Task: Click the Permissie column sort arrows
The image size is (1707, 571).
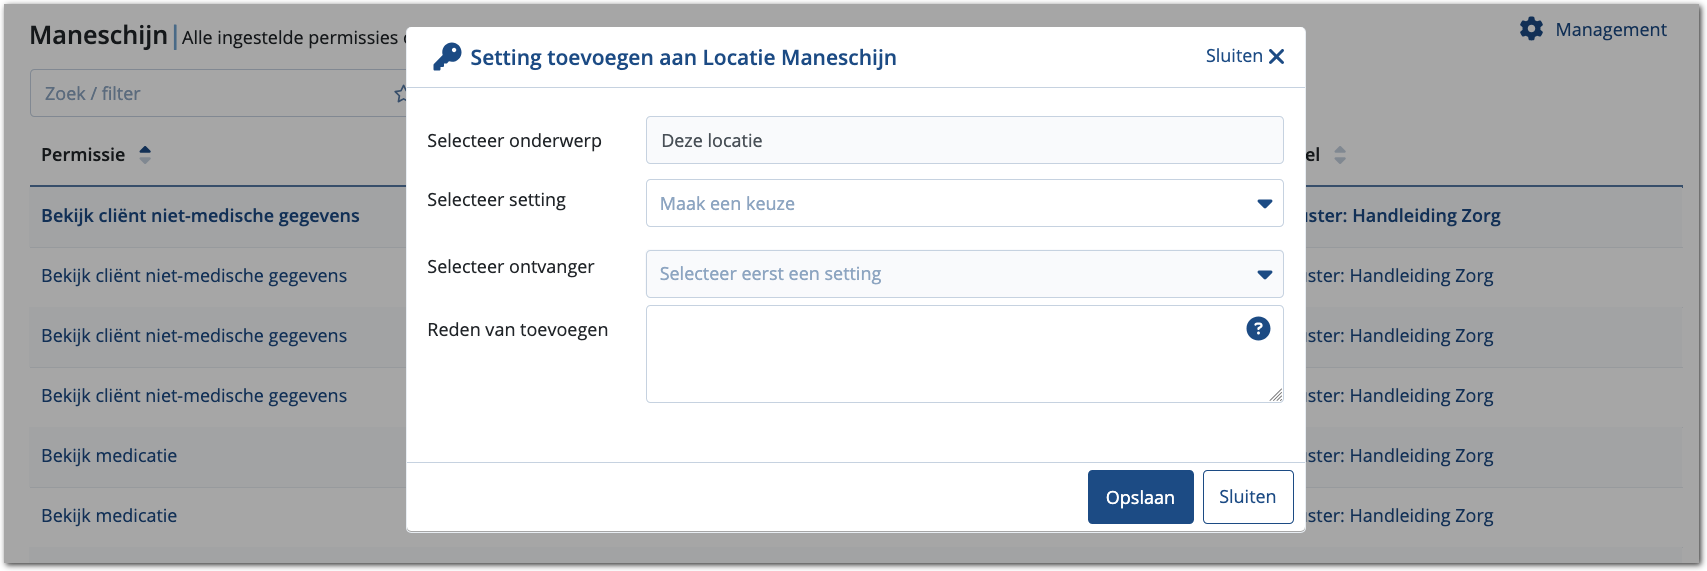Action: click(145, 155)
